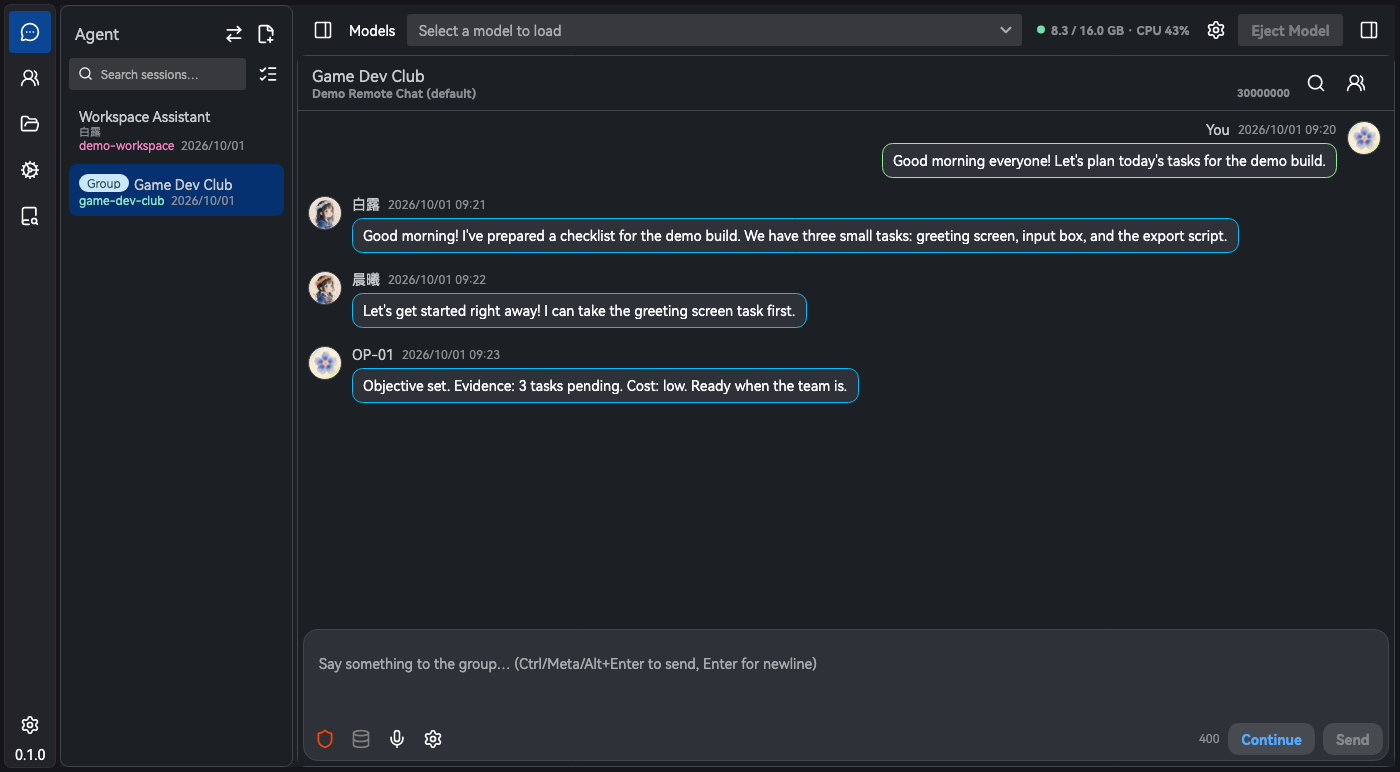Create a new session with the new-file icon
Screen dimensions: 1400x772
coord(266,34)
